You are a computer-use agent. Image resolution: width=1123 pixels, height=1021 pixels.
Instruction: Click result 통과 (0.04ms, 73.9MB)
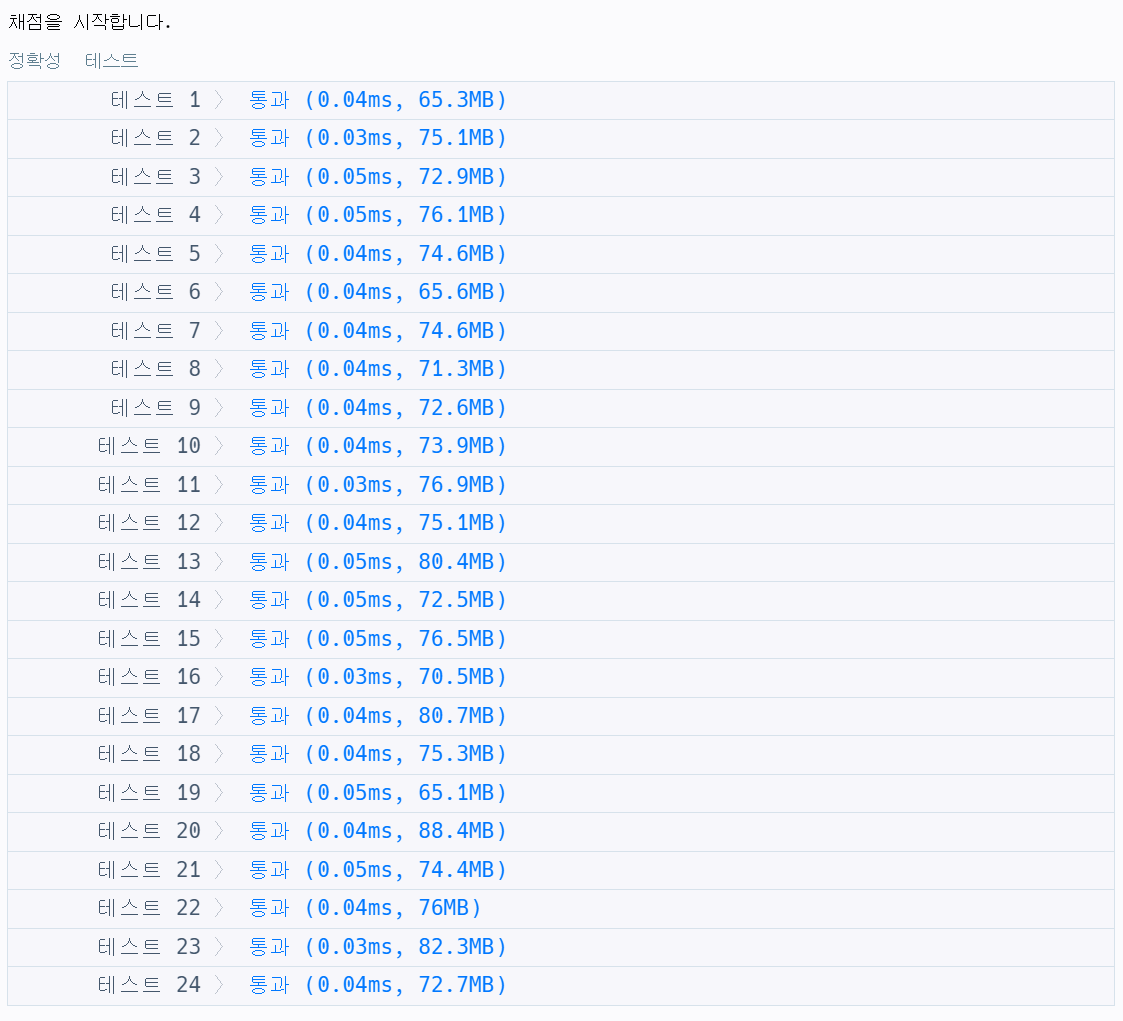[x=377, y=445]
